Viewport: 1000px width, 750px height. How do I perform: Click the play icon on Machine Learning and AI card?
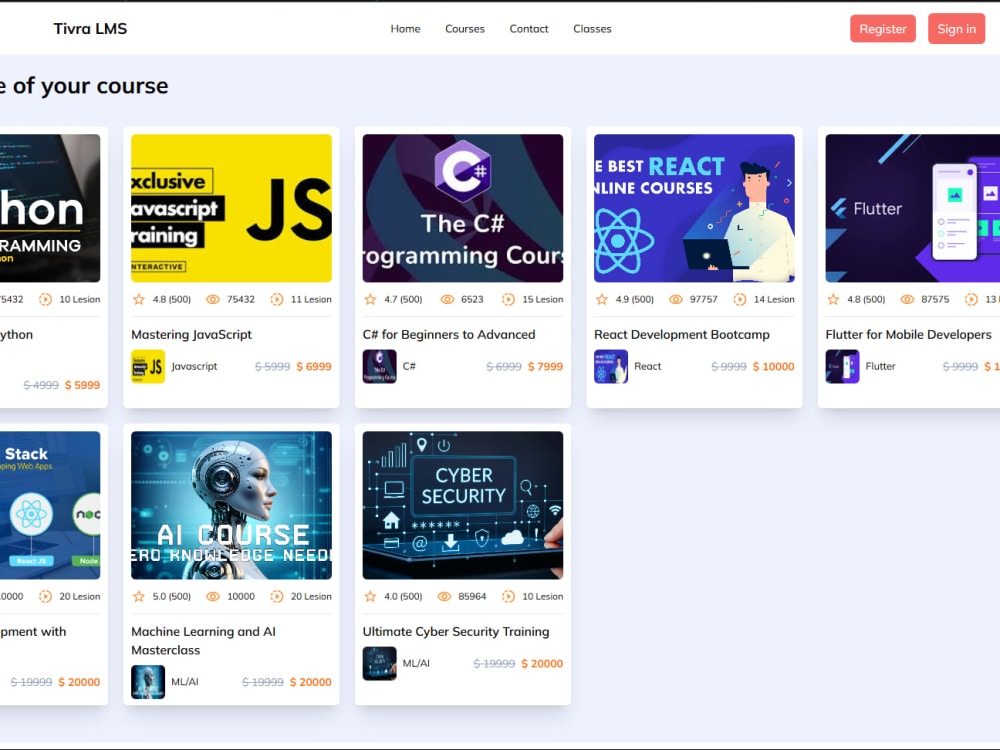[277, 596]
